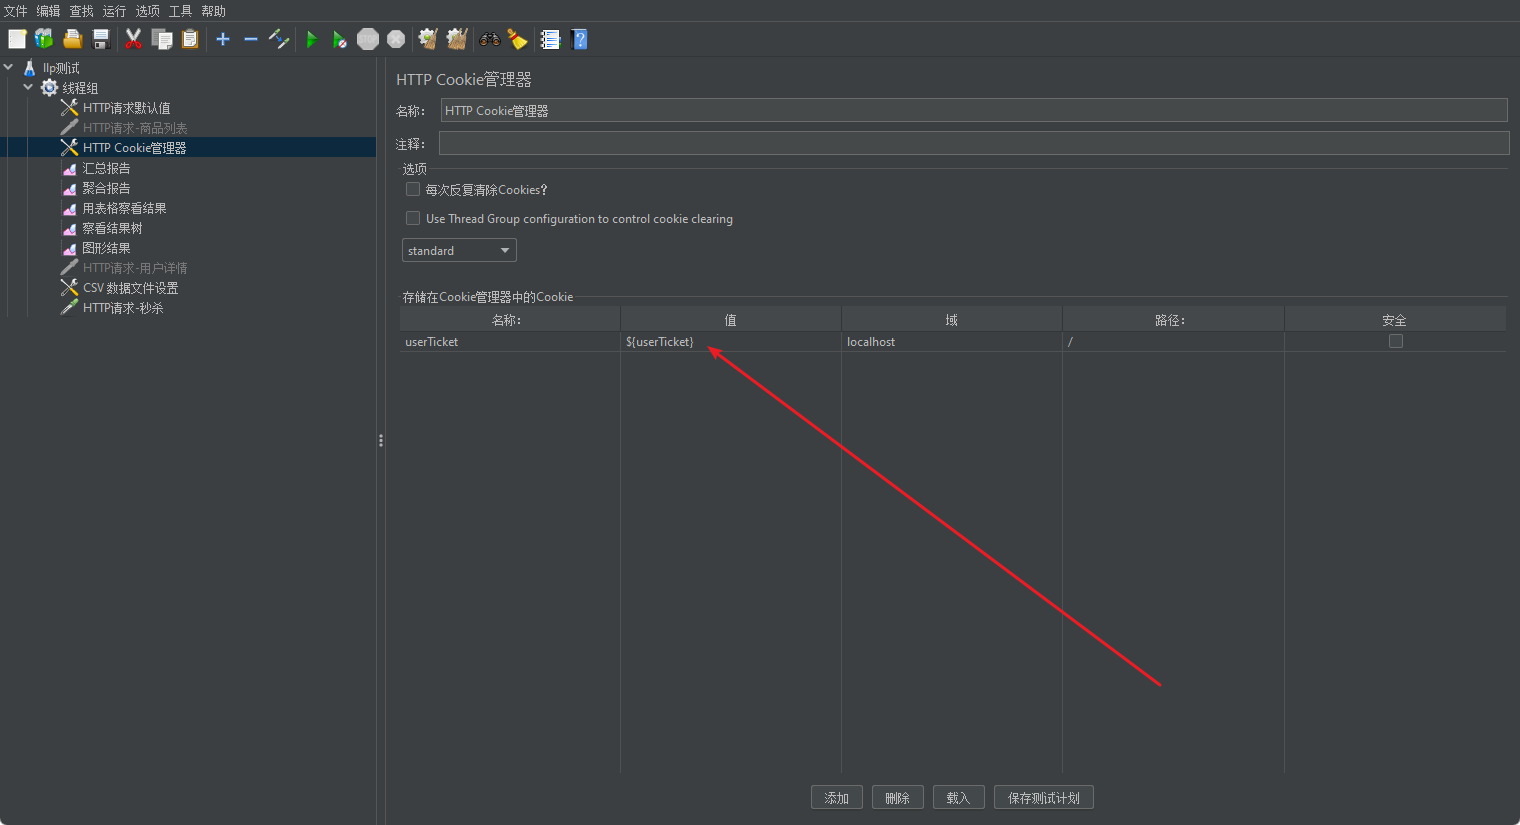
Task: Collapse the llp测试 test plan node
Action: (9, 67)
